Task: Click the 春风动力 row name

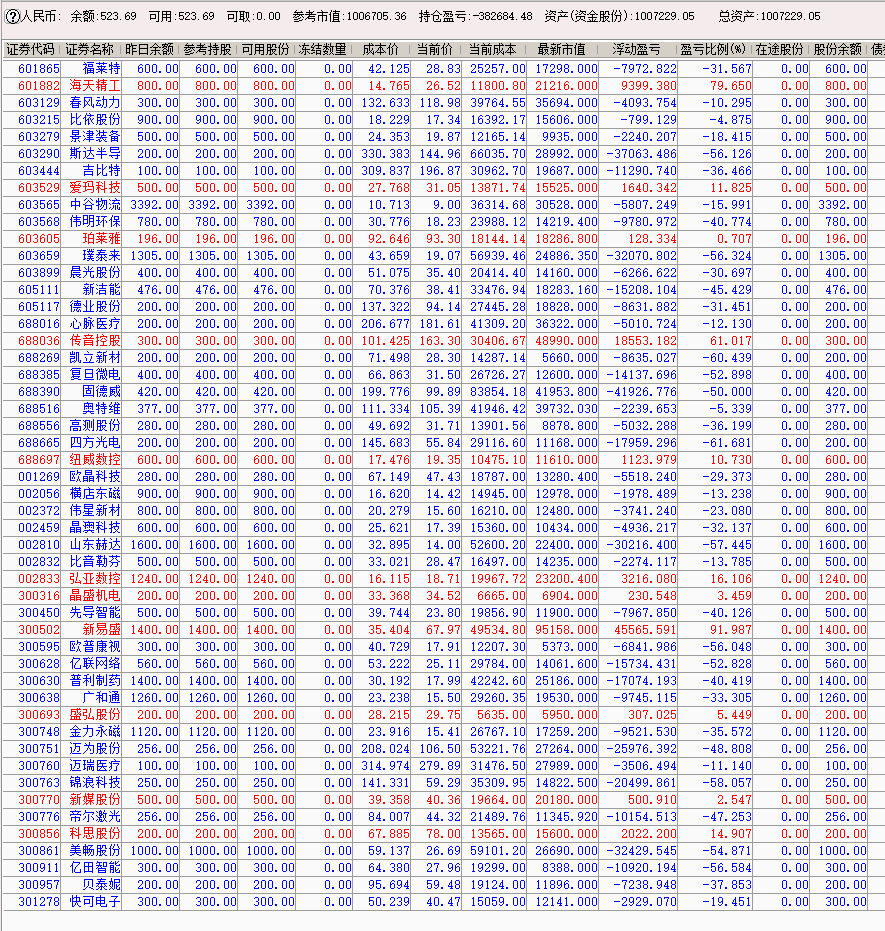Action: click(x=94, y=103)
